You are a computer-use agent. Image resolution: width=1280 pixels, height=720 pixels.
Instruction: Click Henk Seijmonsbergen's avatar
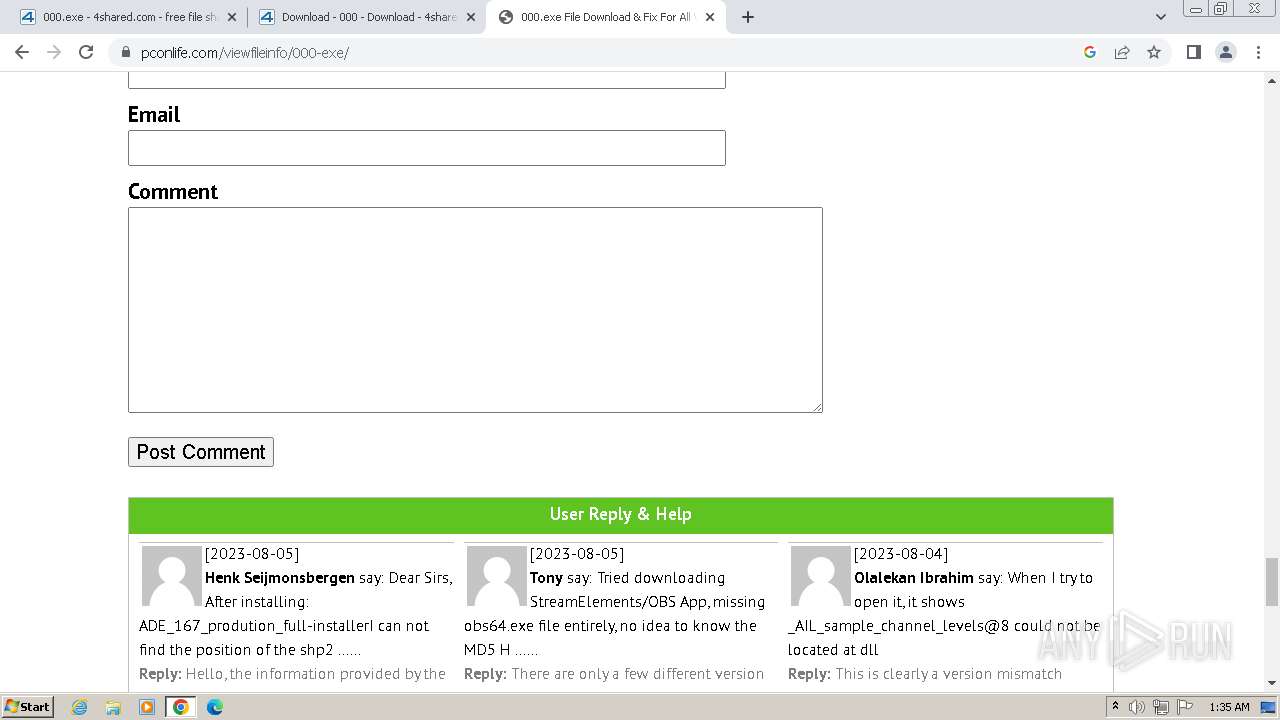[171, 576]
